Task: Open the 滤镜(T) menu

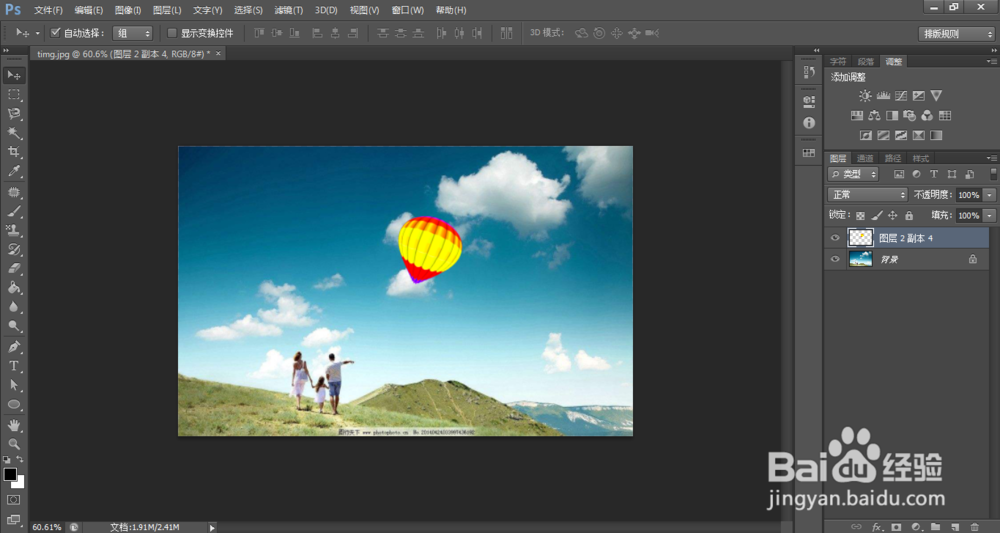Action: (289, 10)
